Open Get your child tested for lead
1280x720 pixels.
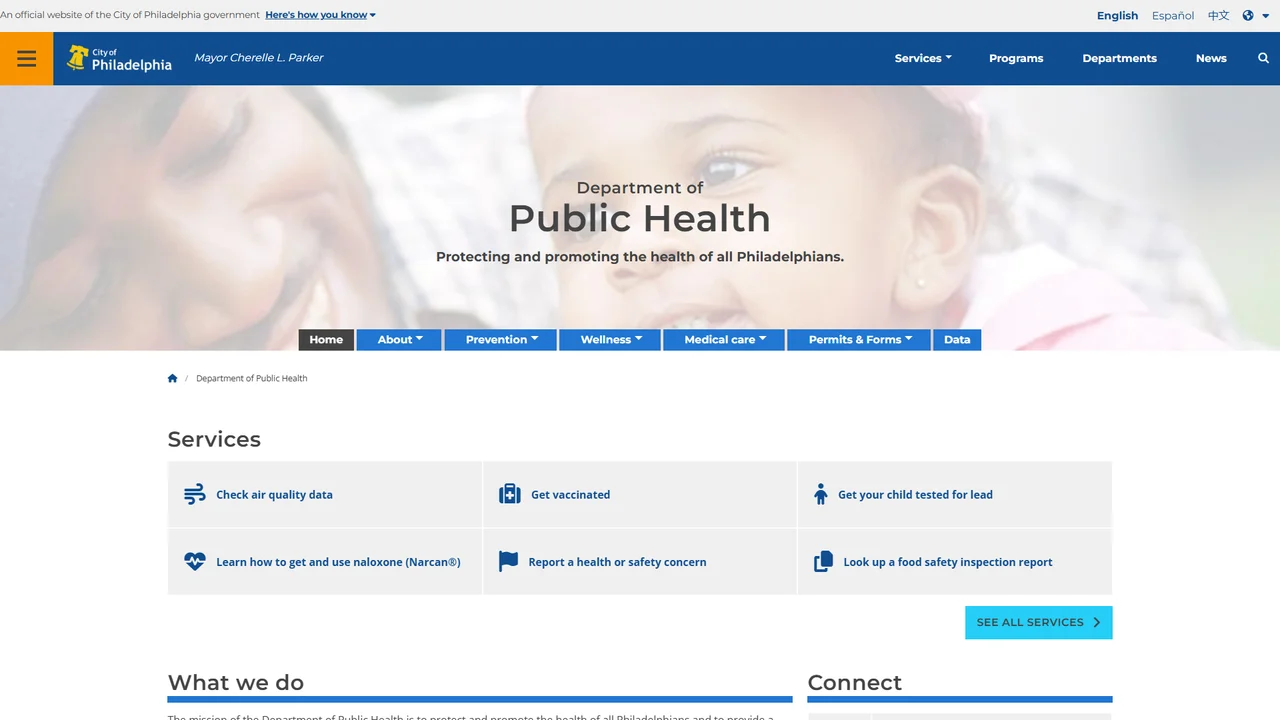tap(915, 494)
